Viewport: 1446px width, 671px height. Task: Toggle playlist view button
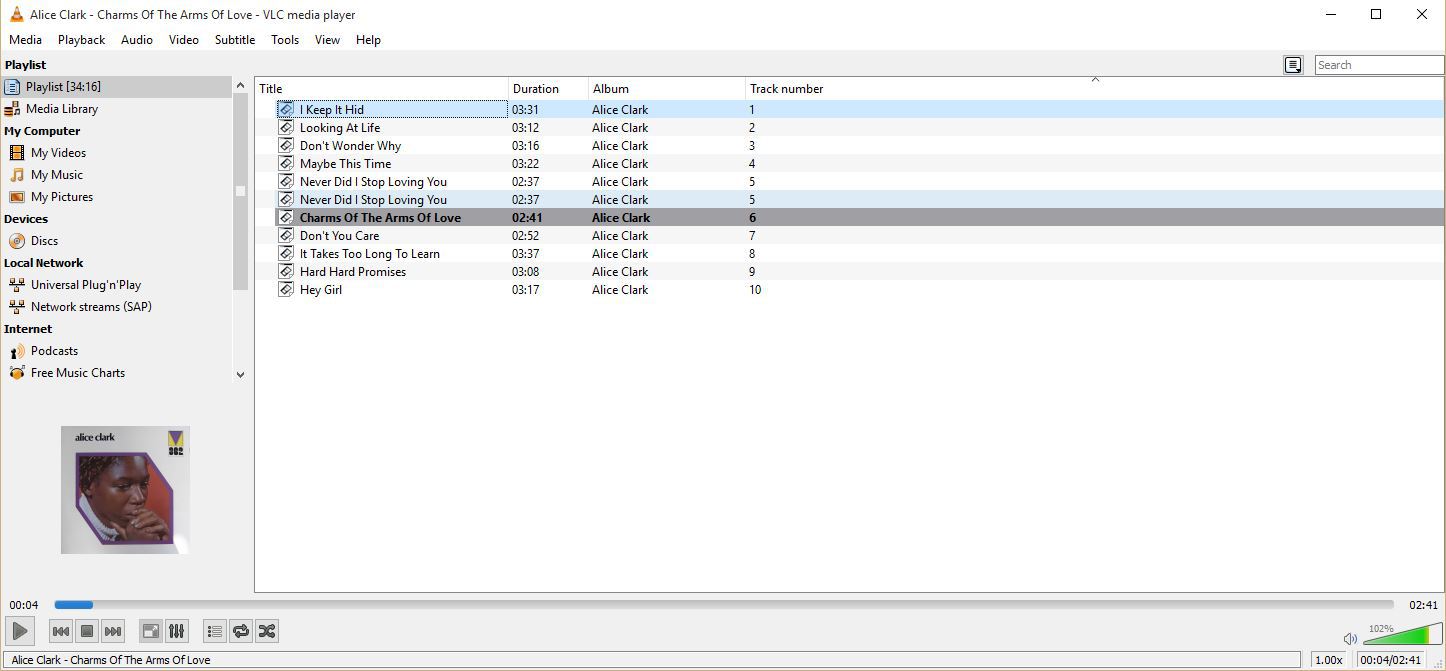coord(215,631)
